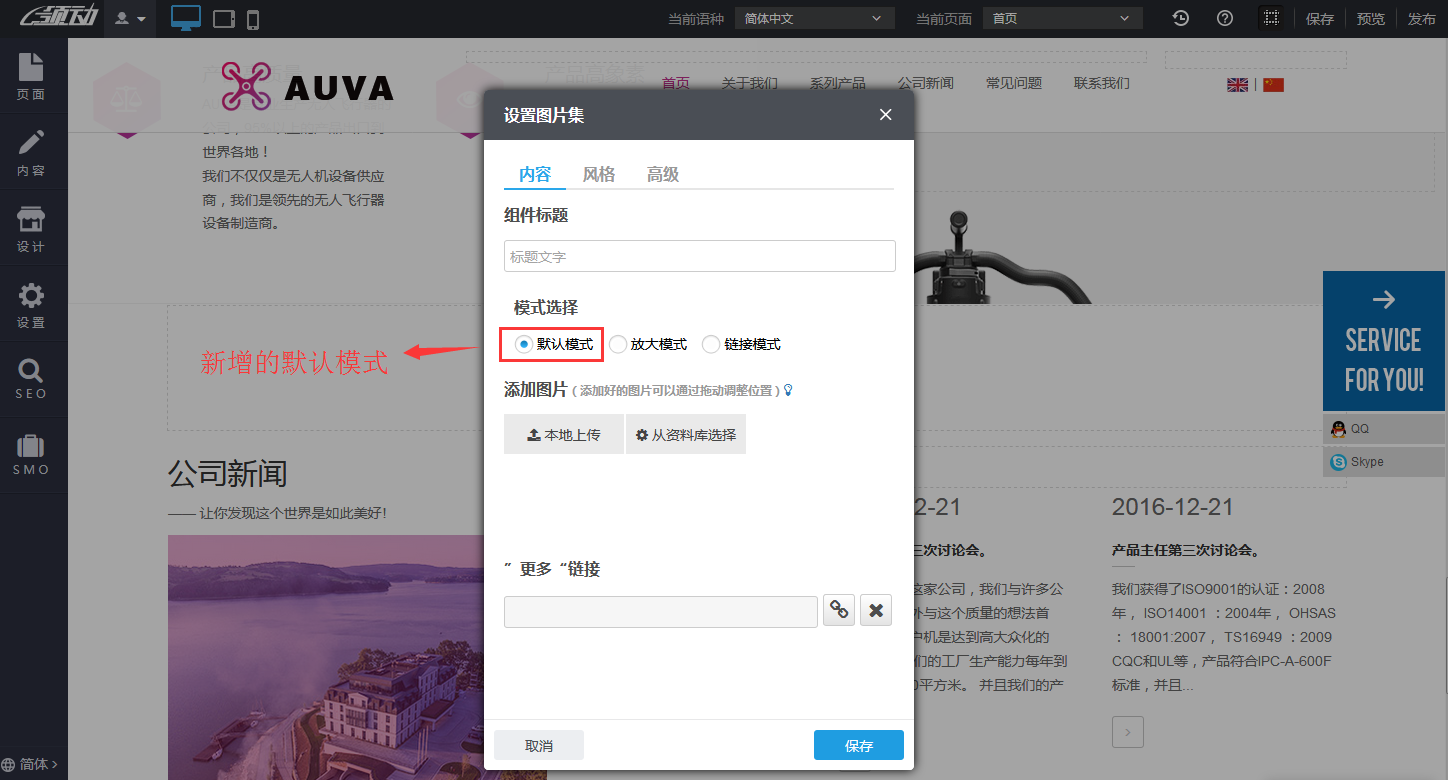Click the 本地上传 upload button
The width and height of the screenshot is (1448, 780).
click(564, 435)
